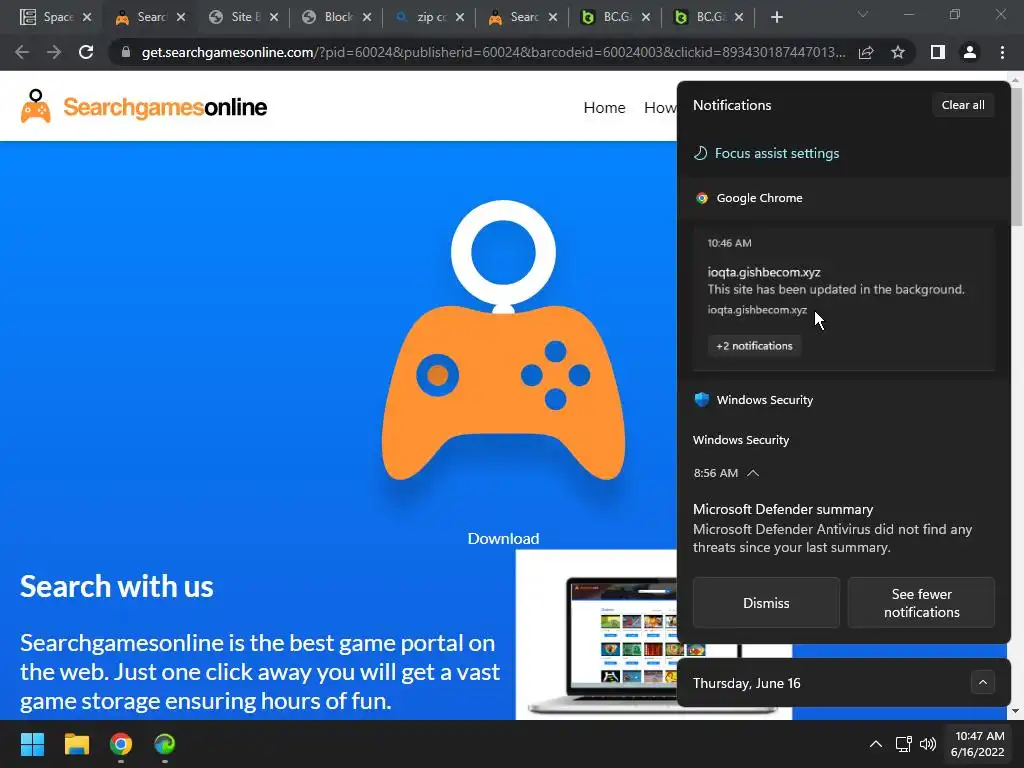Bookmark this page with the star
This screenshot has height=768, width=1024.
(898, 52)
